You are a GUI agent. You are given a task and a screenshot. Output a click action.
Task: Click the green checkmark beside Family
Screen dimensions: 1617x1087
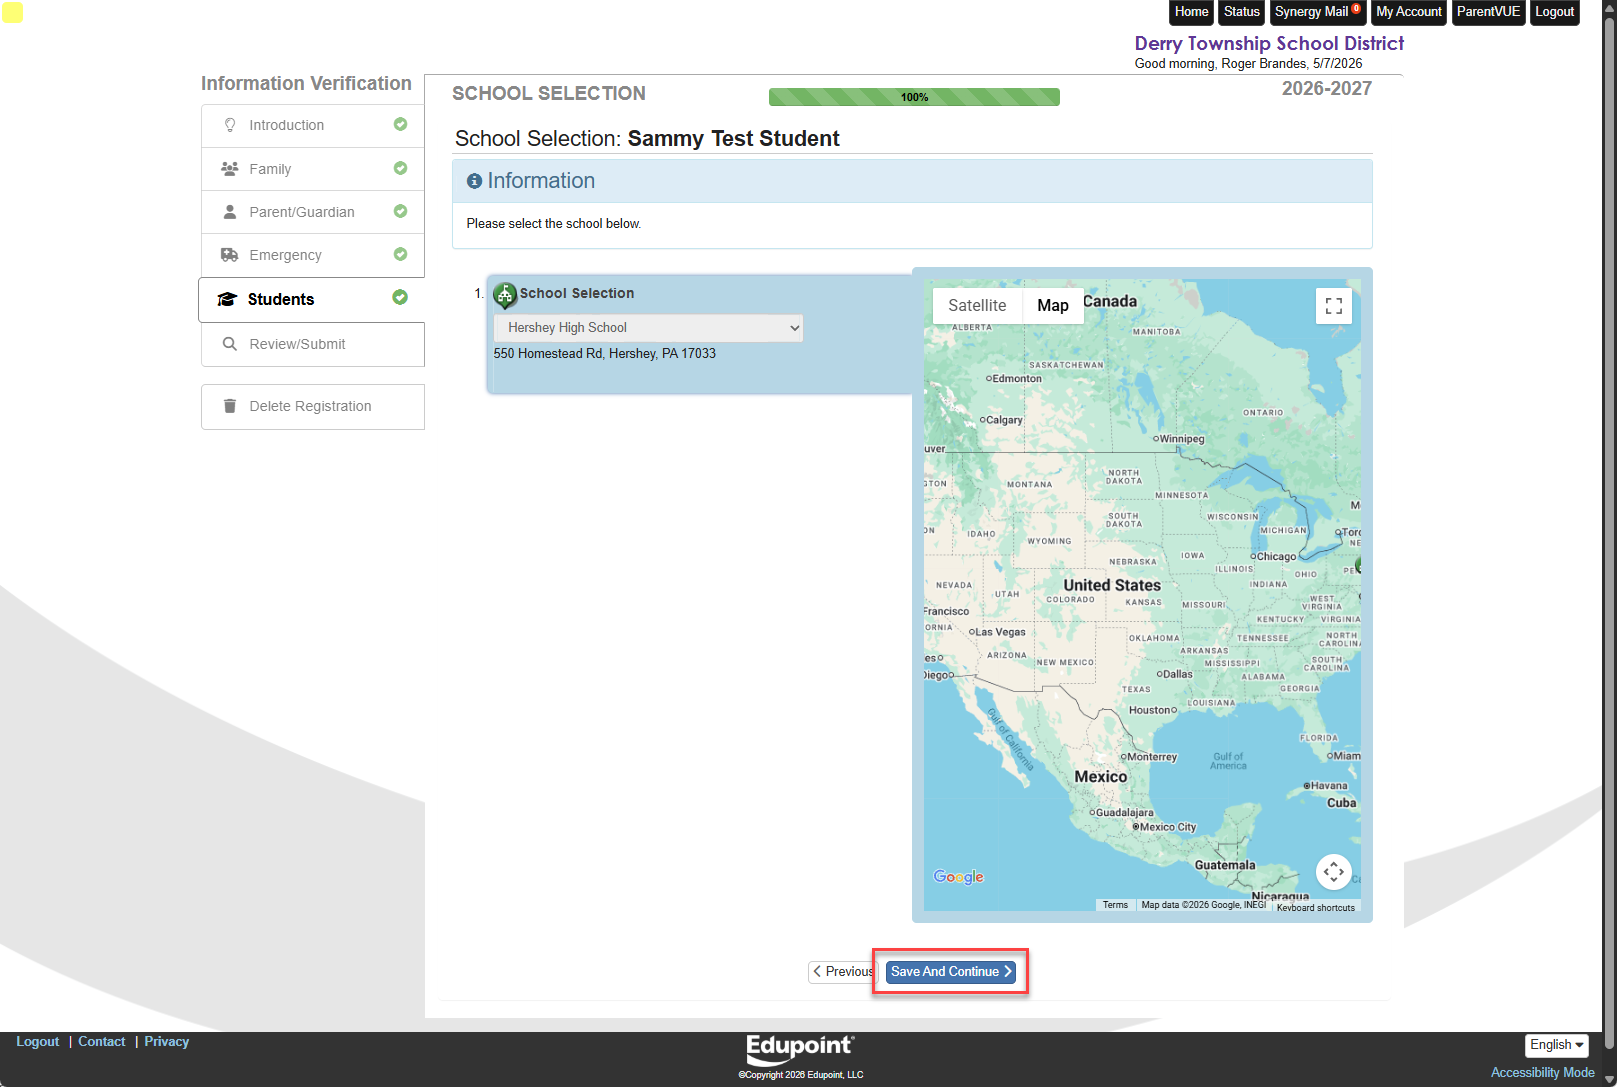pos(400,168)
